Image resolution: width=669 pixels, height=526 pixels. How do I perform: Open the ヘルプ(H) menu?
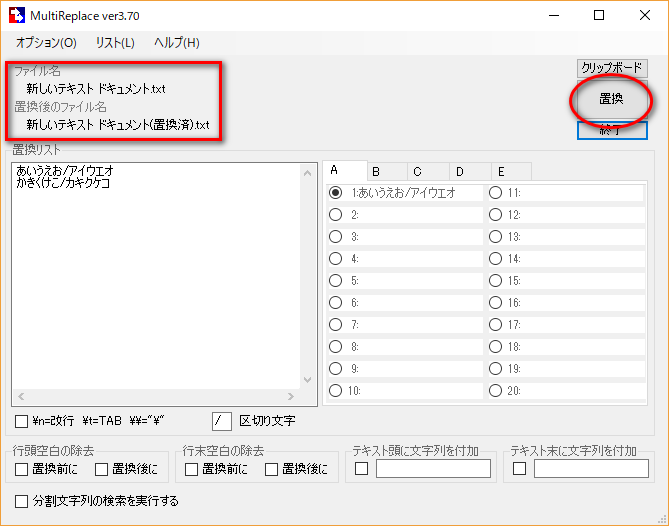tap(177, 43)
